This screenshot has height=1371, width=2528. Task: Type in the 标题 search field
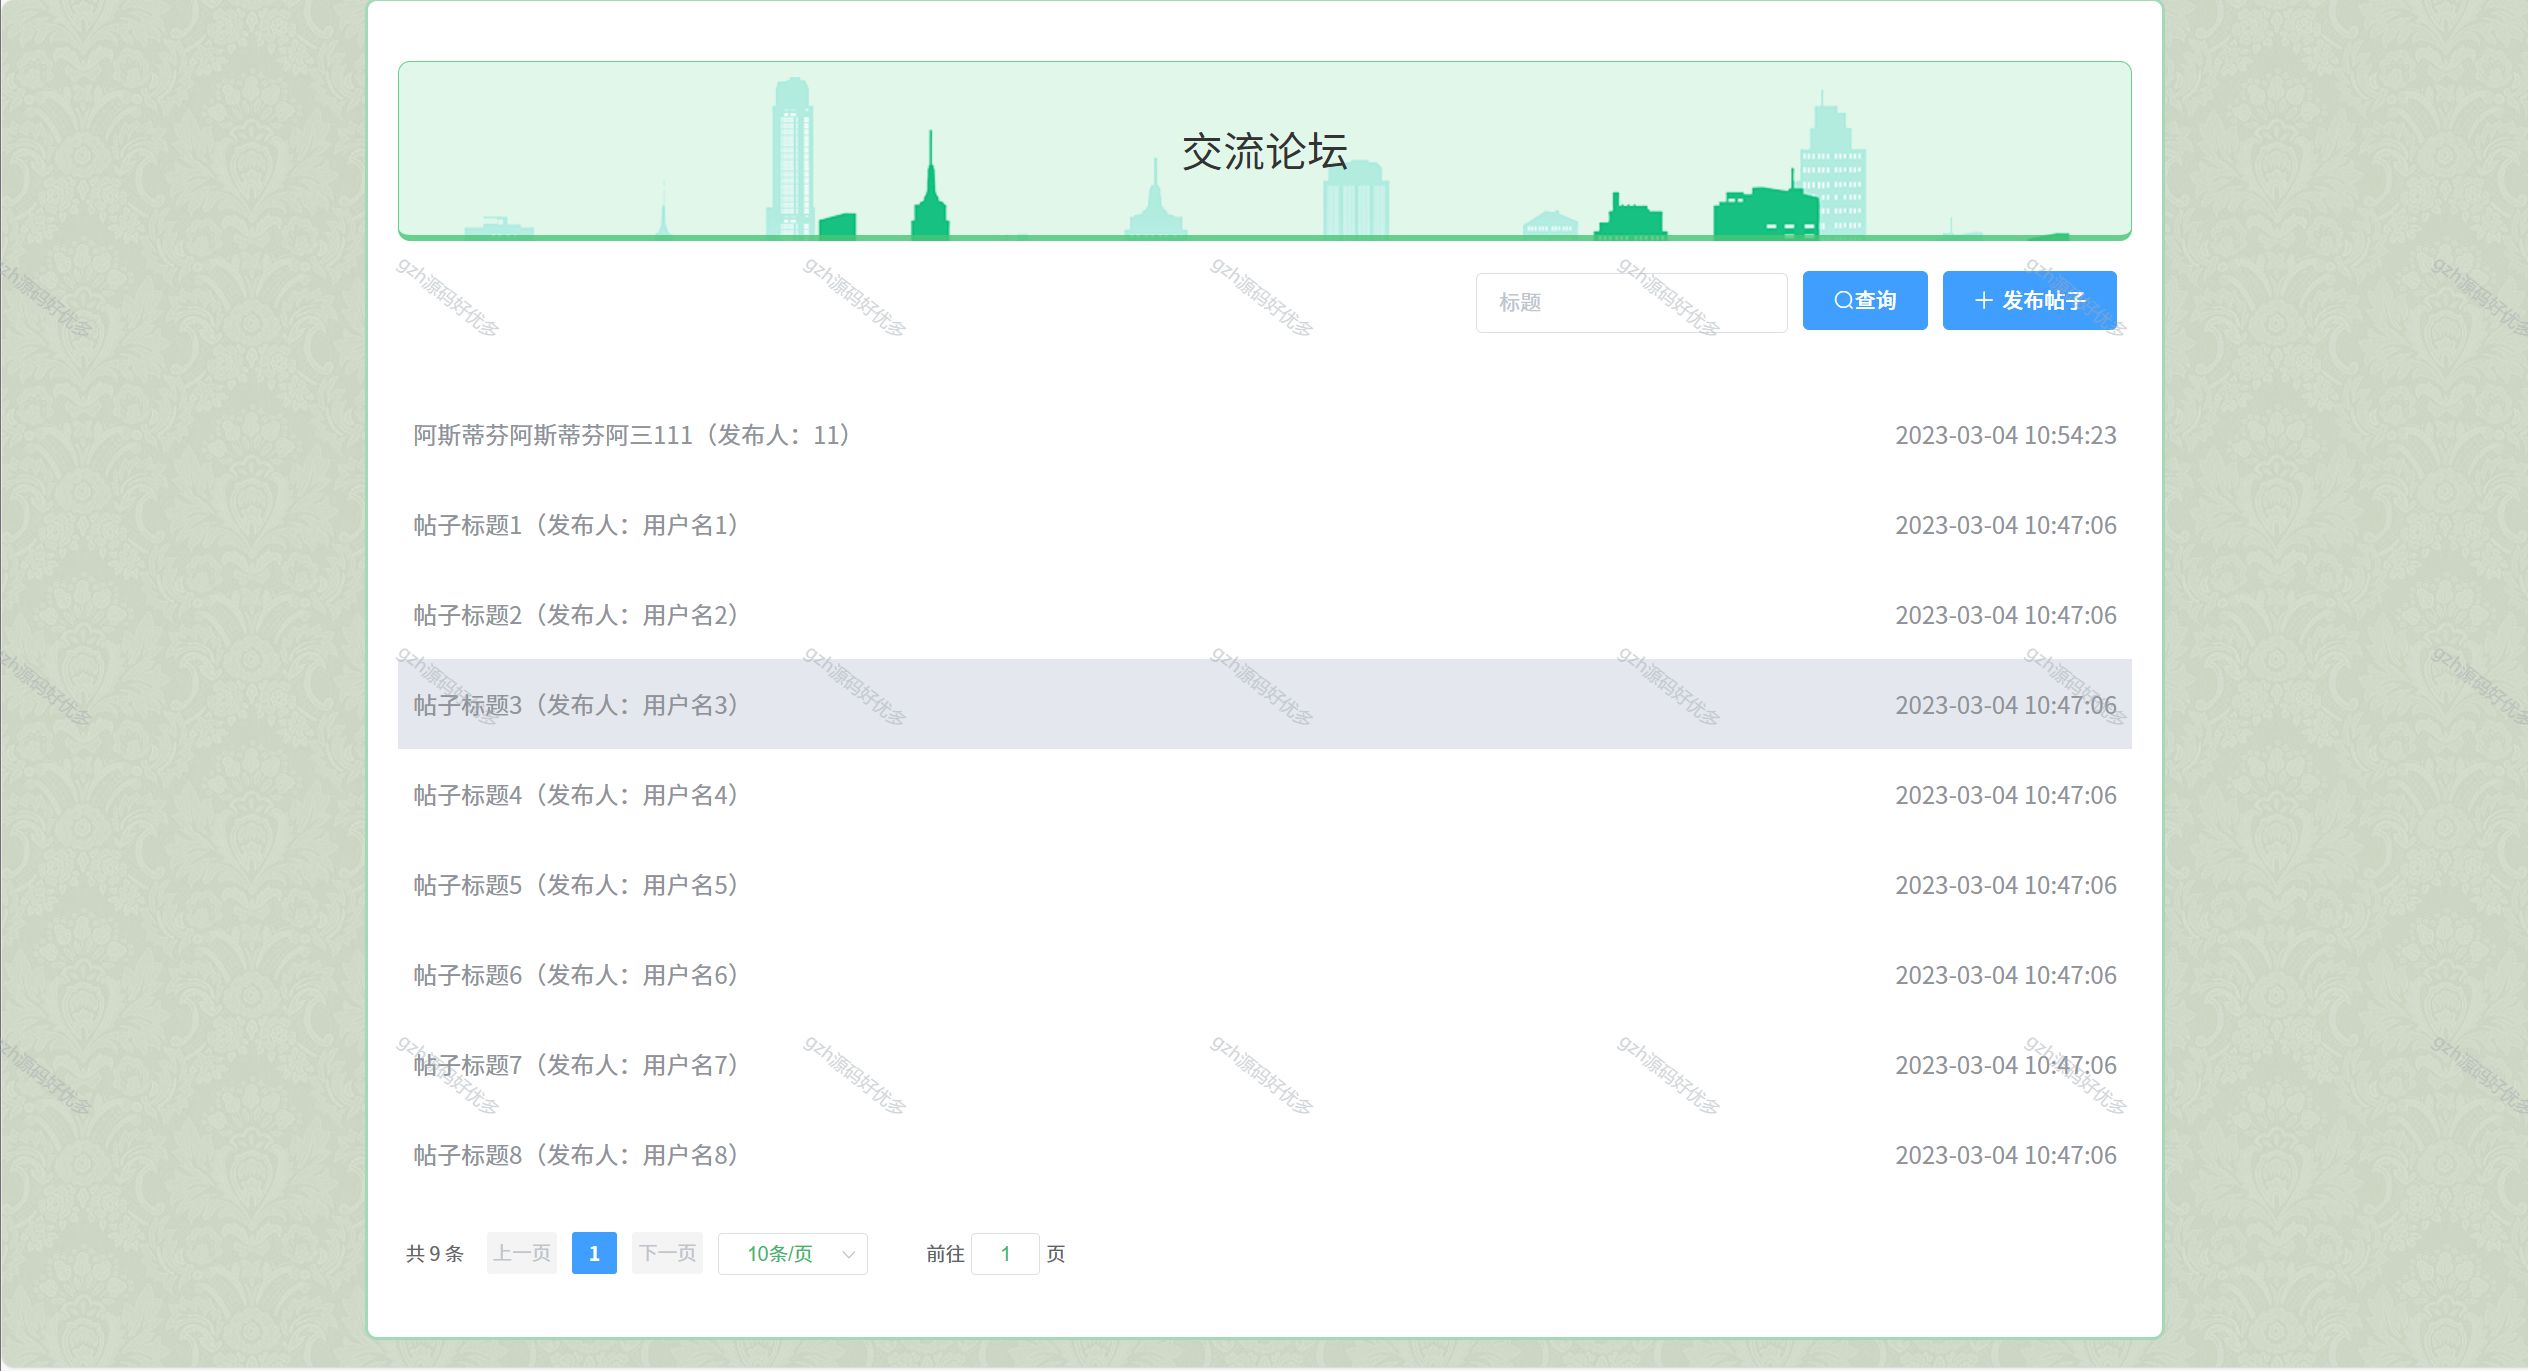pos(1630,302)
